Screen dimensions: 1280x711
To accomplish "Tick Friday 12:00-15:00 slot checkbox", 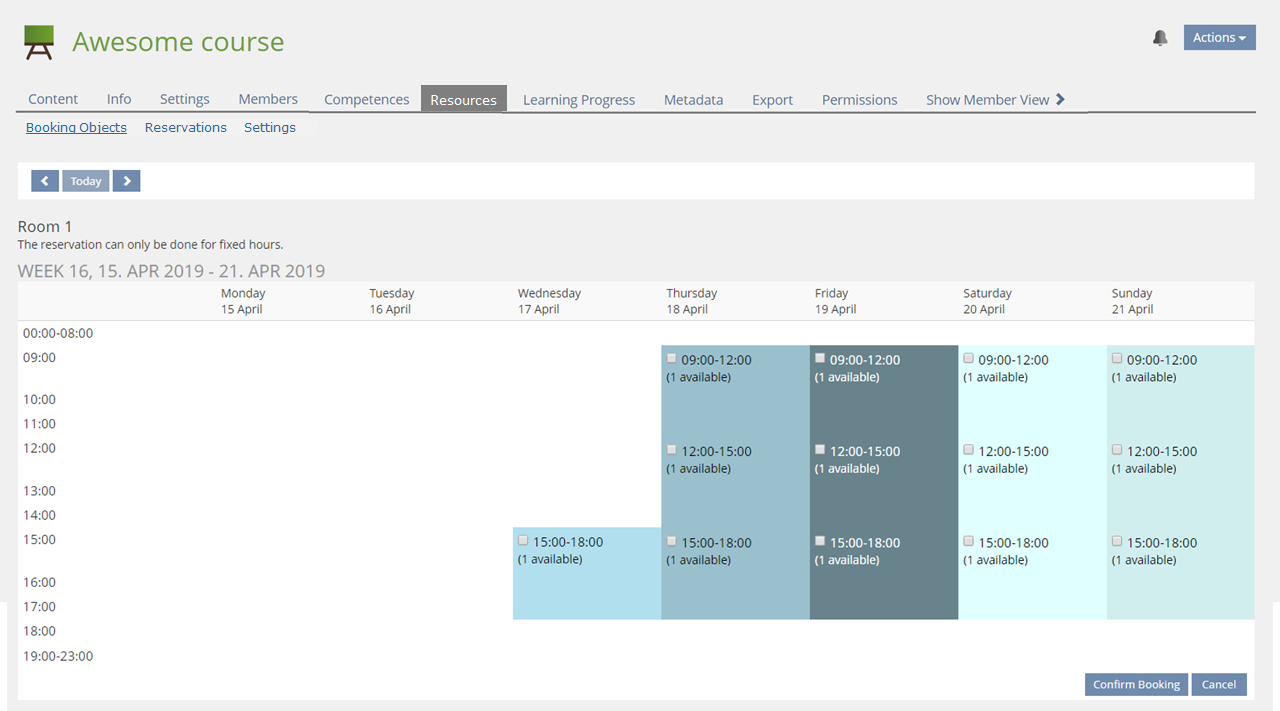I will point(820,450).
